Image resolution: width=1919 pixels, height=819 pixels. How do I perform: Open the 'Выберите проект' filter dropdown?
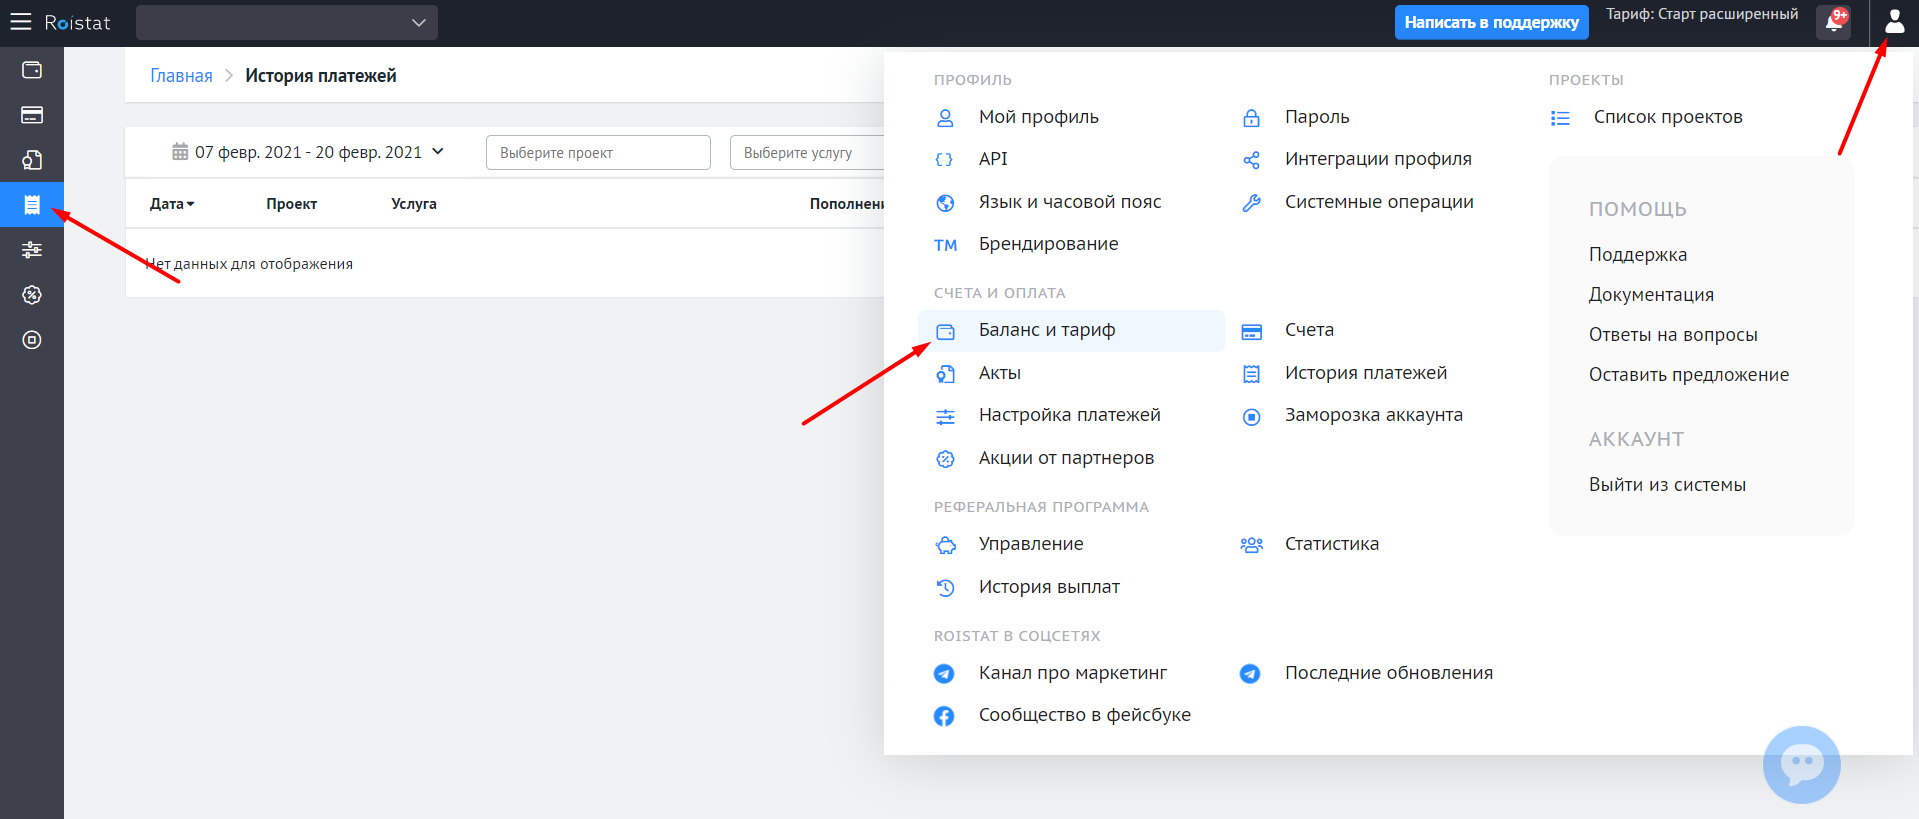click(x=598, y=153)
